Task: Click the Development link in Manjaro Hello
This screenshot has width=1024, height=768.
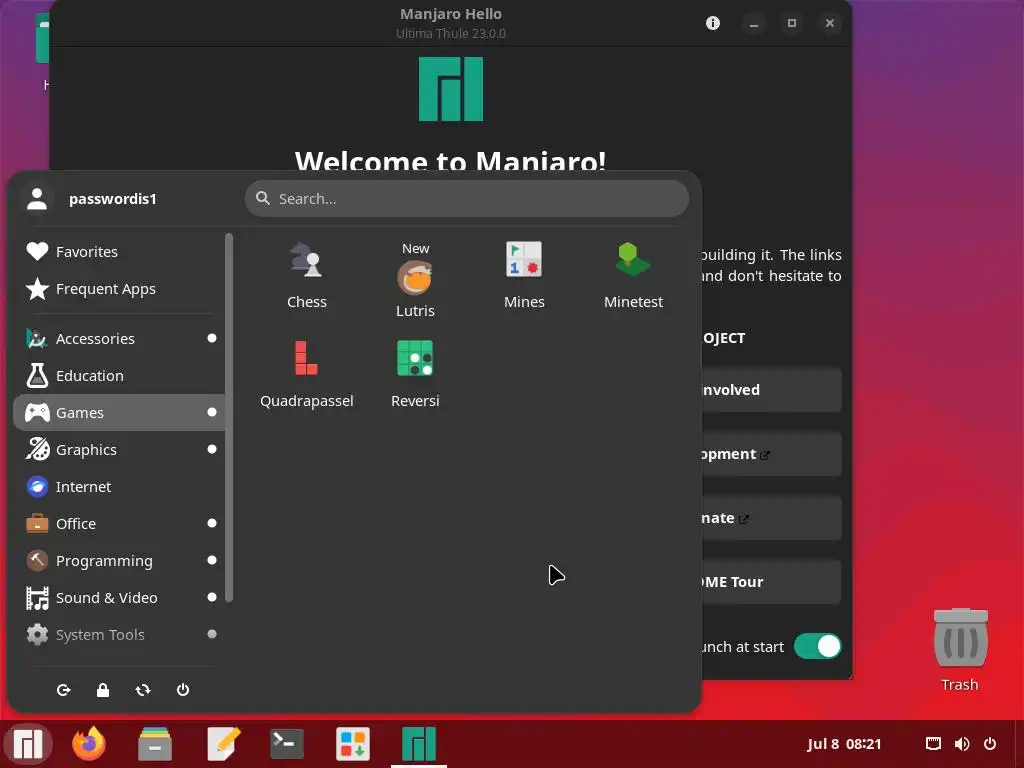Action: click(x=771, y=454)
